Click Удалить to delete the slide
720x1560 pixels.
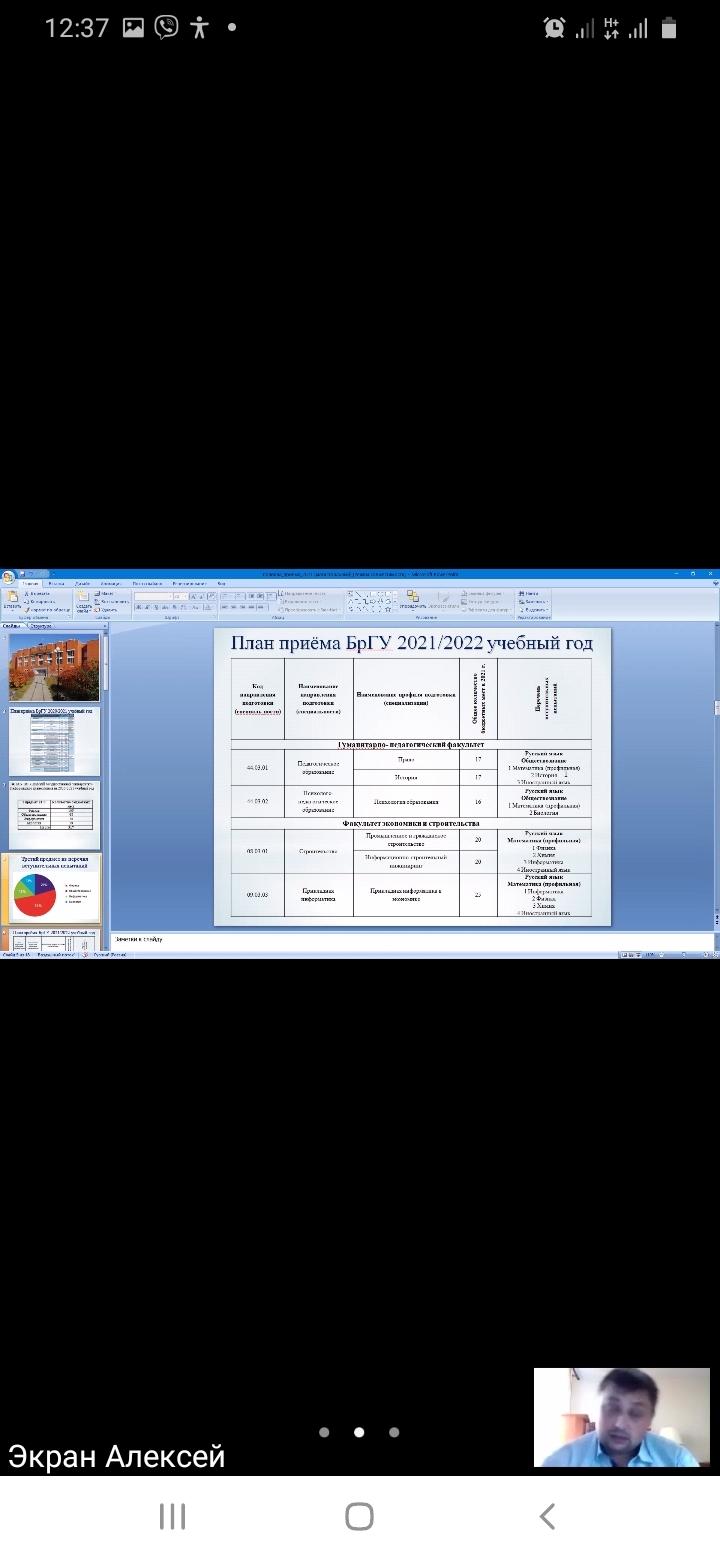pyautogui.click(x=105, y=609)
